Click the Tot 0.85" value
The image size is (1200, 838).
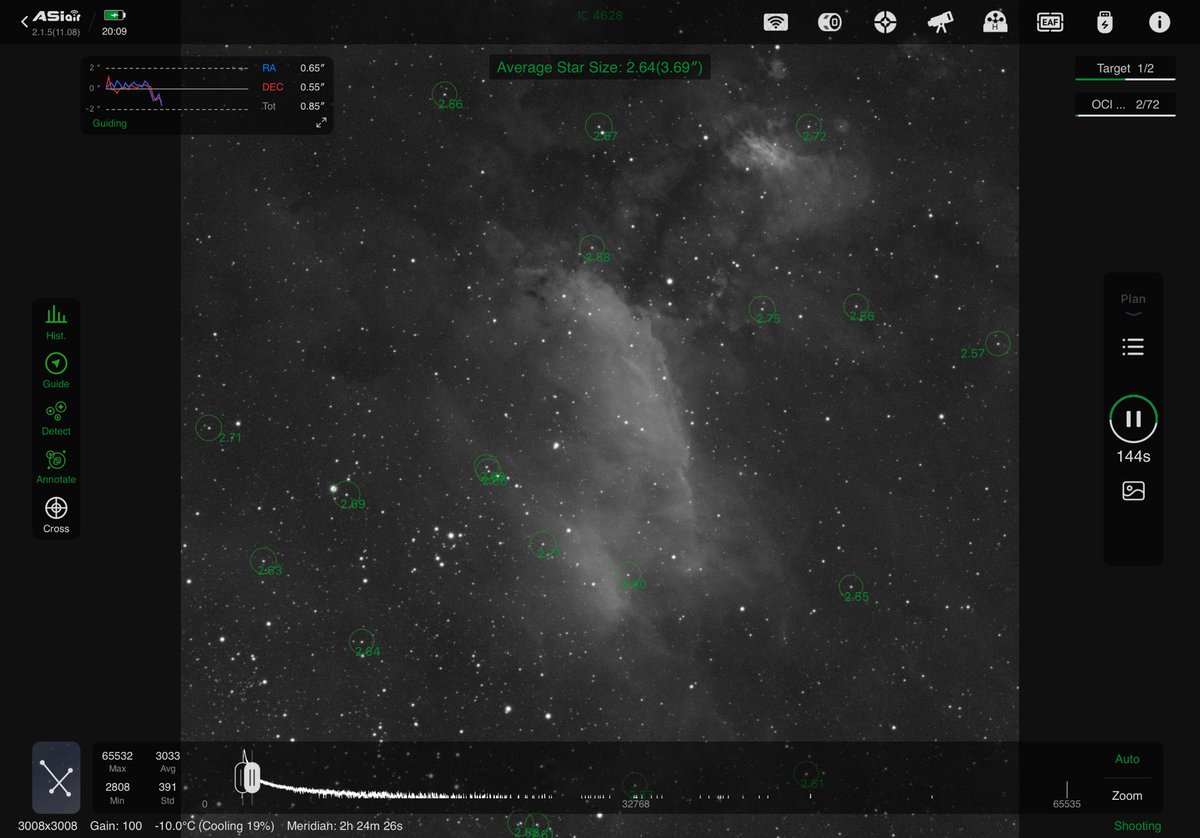(x=313, y=106)
